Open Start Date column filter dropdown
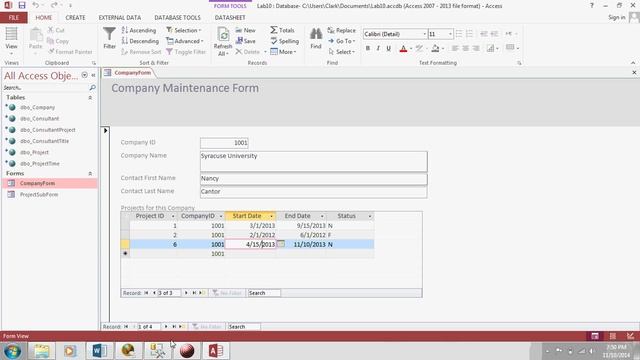 [271, 216]
